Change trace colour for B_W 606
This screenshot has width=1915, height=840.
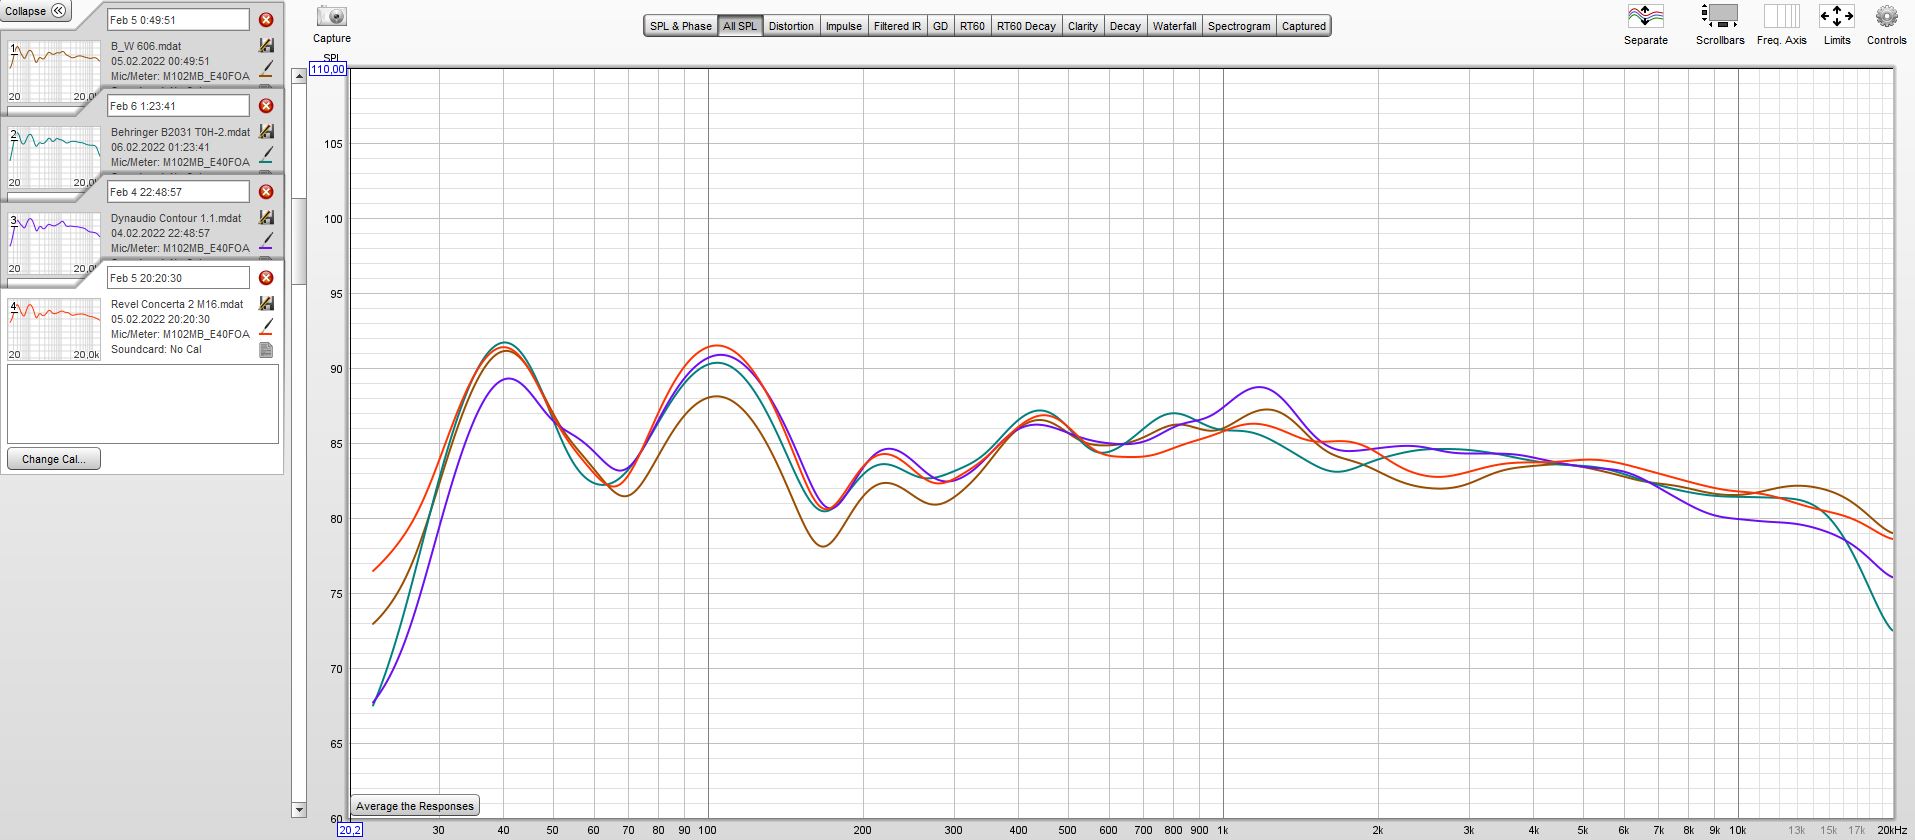(266, 70)
